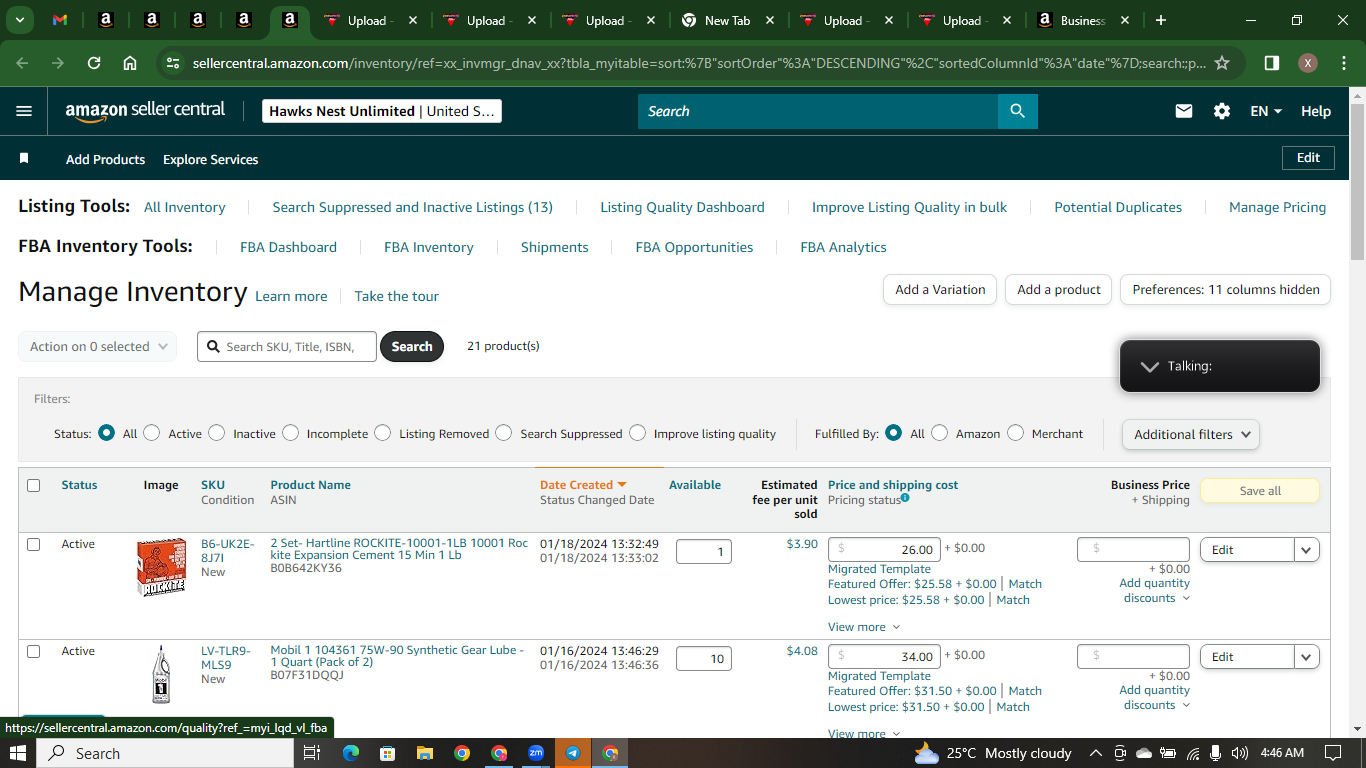
Task: Click the browser Home icon
Action: 130,63
